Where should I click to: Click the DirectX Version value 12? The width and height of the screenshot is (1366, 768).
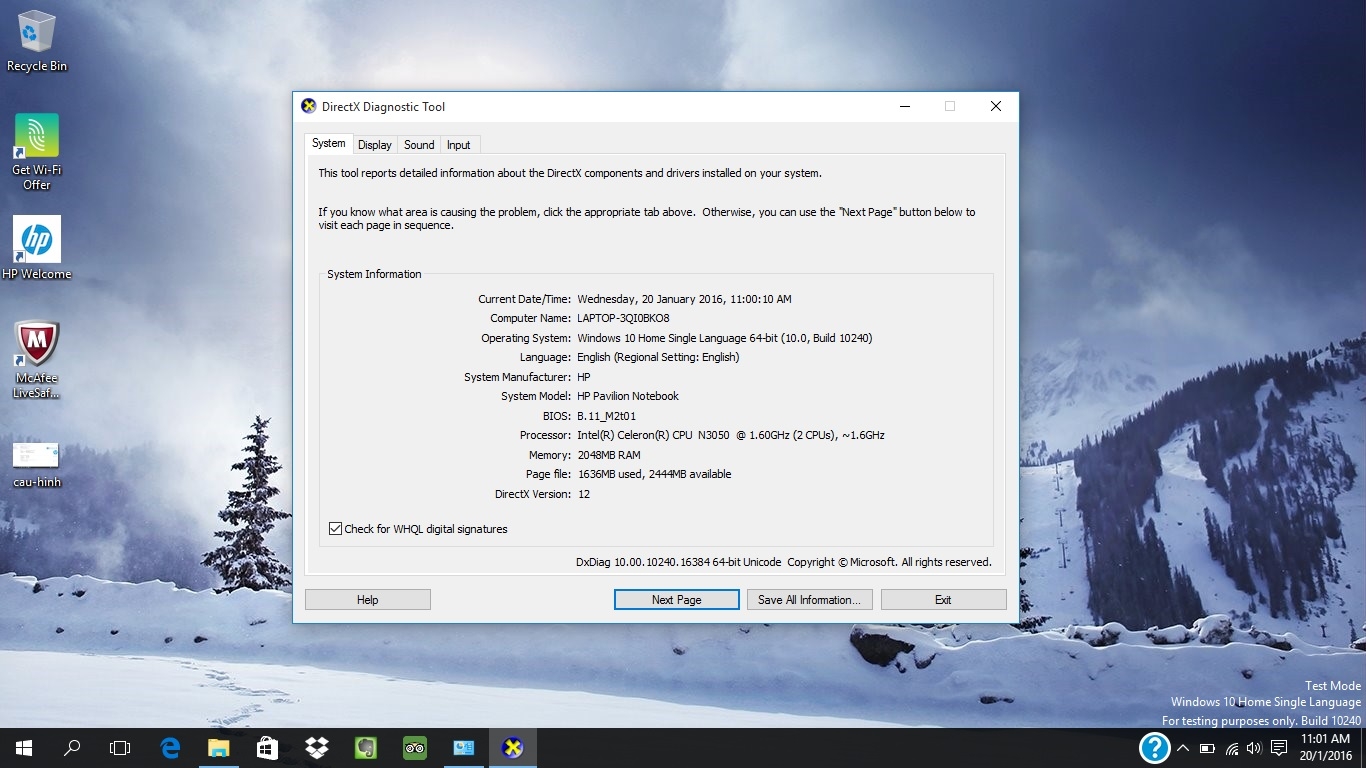pyautogui.click(x=584, y=494)
